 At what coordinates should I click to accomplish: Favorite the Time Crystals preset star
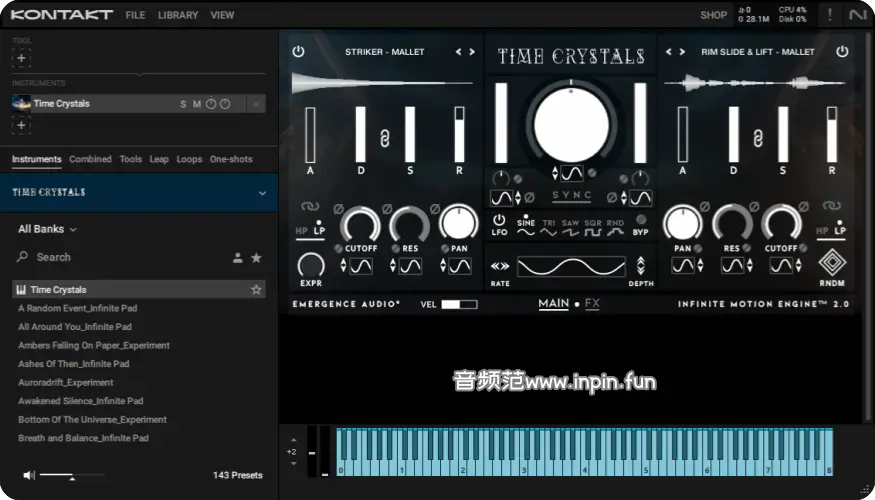[256, 290]
